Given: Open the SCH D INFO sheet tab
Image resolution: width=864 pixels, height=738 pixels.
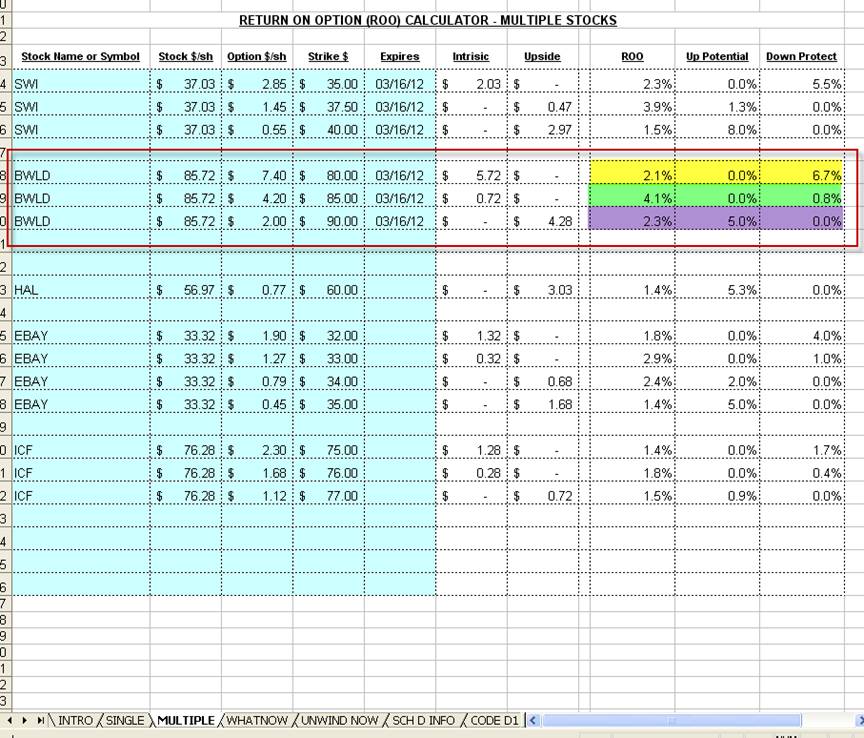Looking at the screenshot, I should [423, 720].
